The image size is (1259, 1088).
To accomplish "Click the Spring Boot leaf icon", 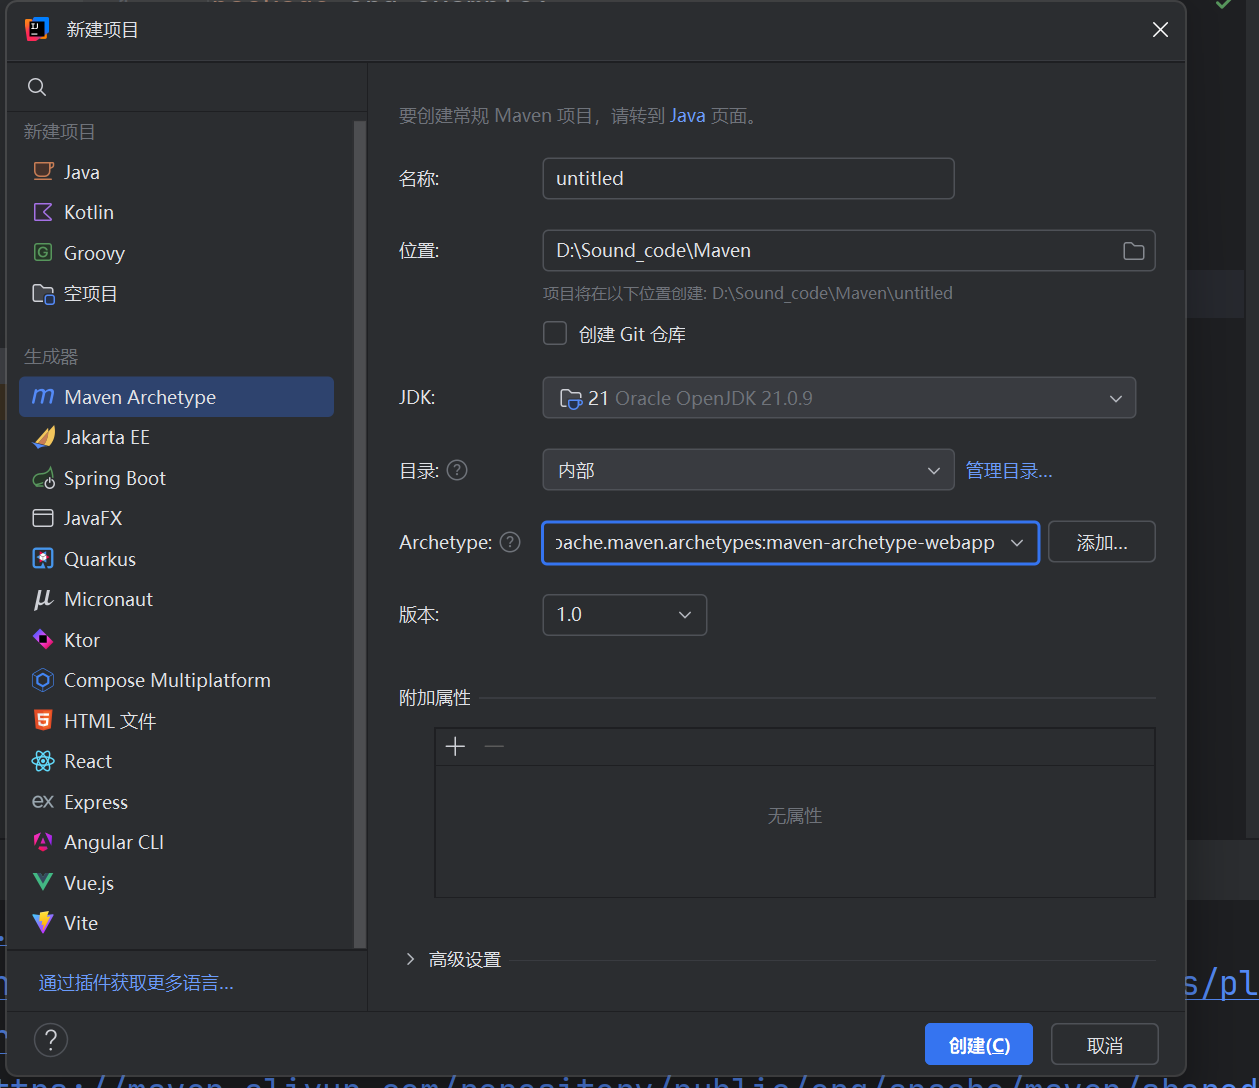I will (x=43, y=478).
